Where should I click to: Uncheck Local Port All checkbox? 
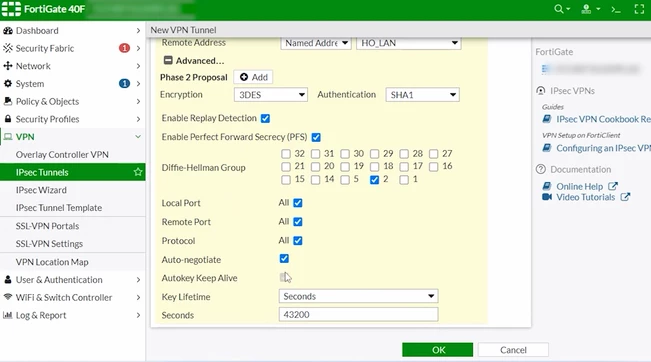[x=298, y=203]
